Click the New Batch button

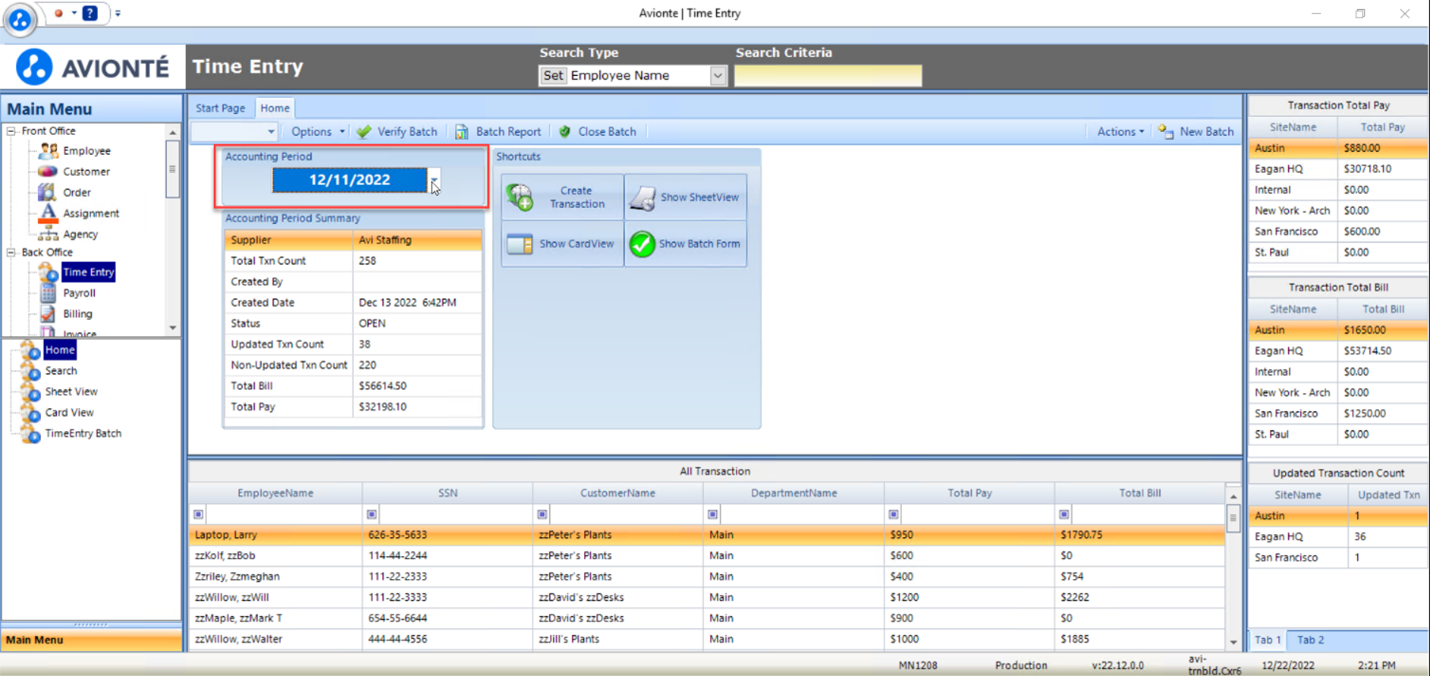point(1196,132)
